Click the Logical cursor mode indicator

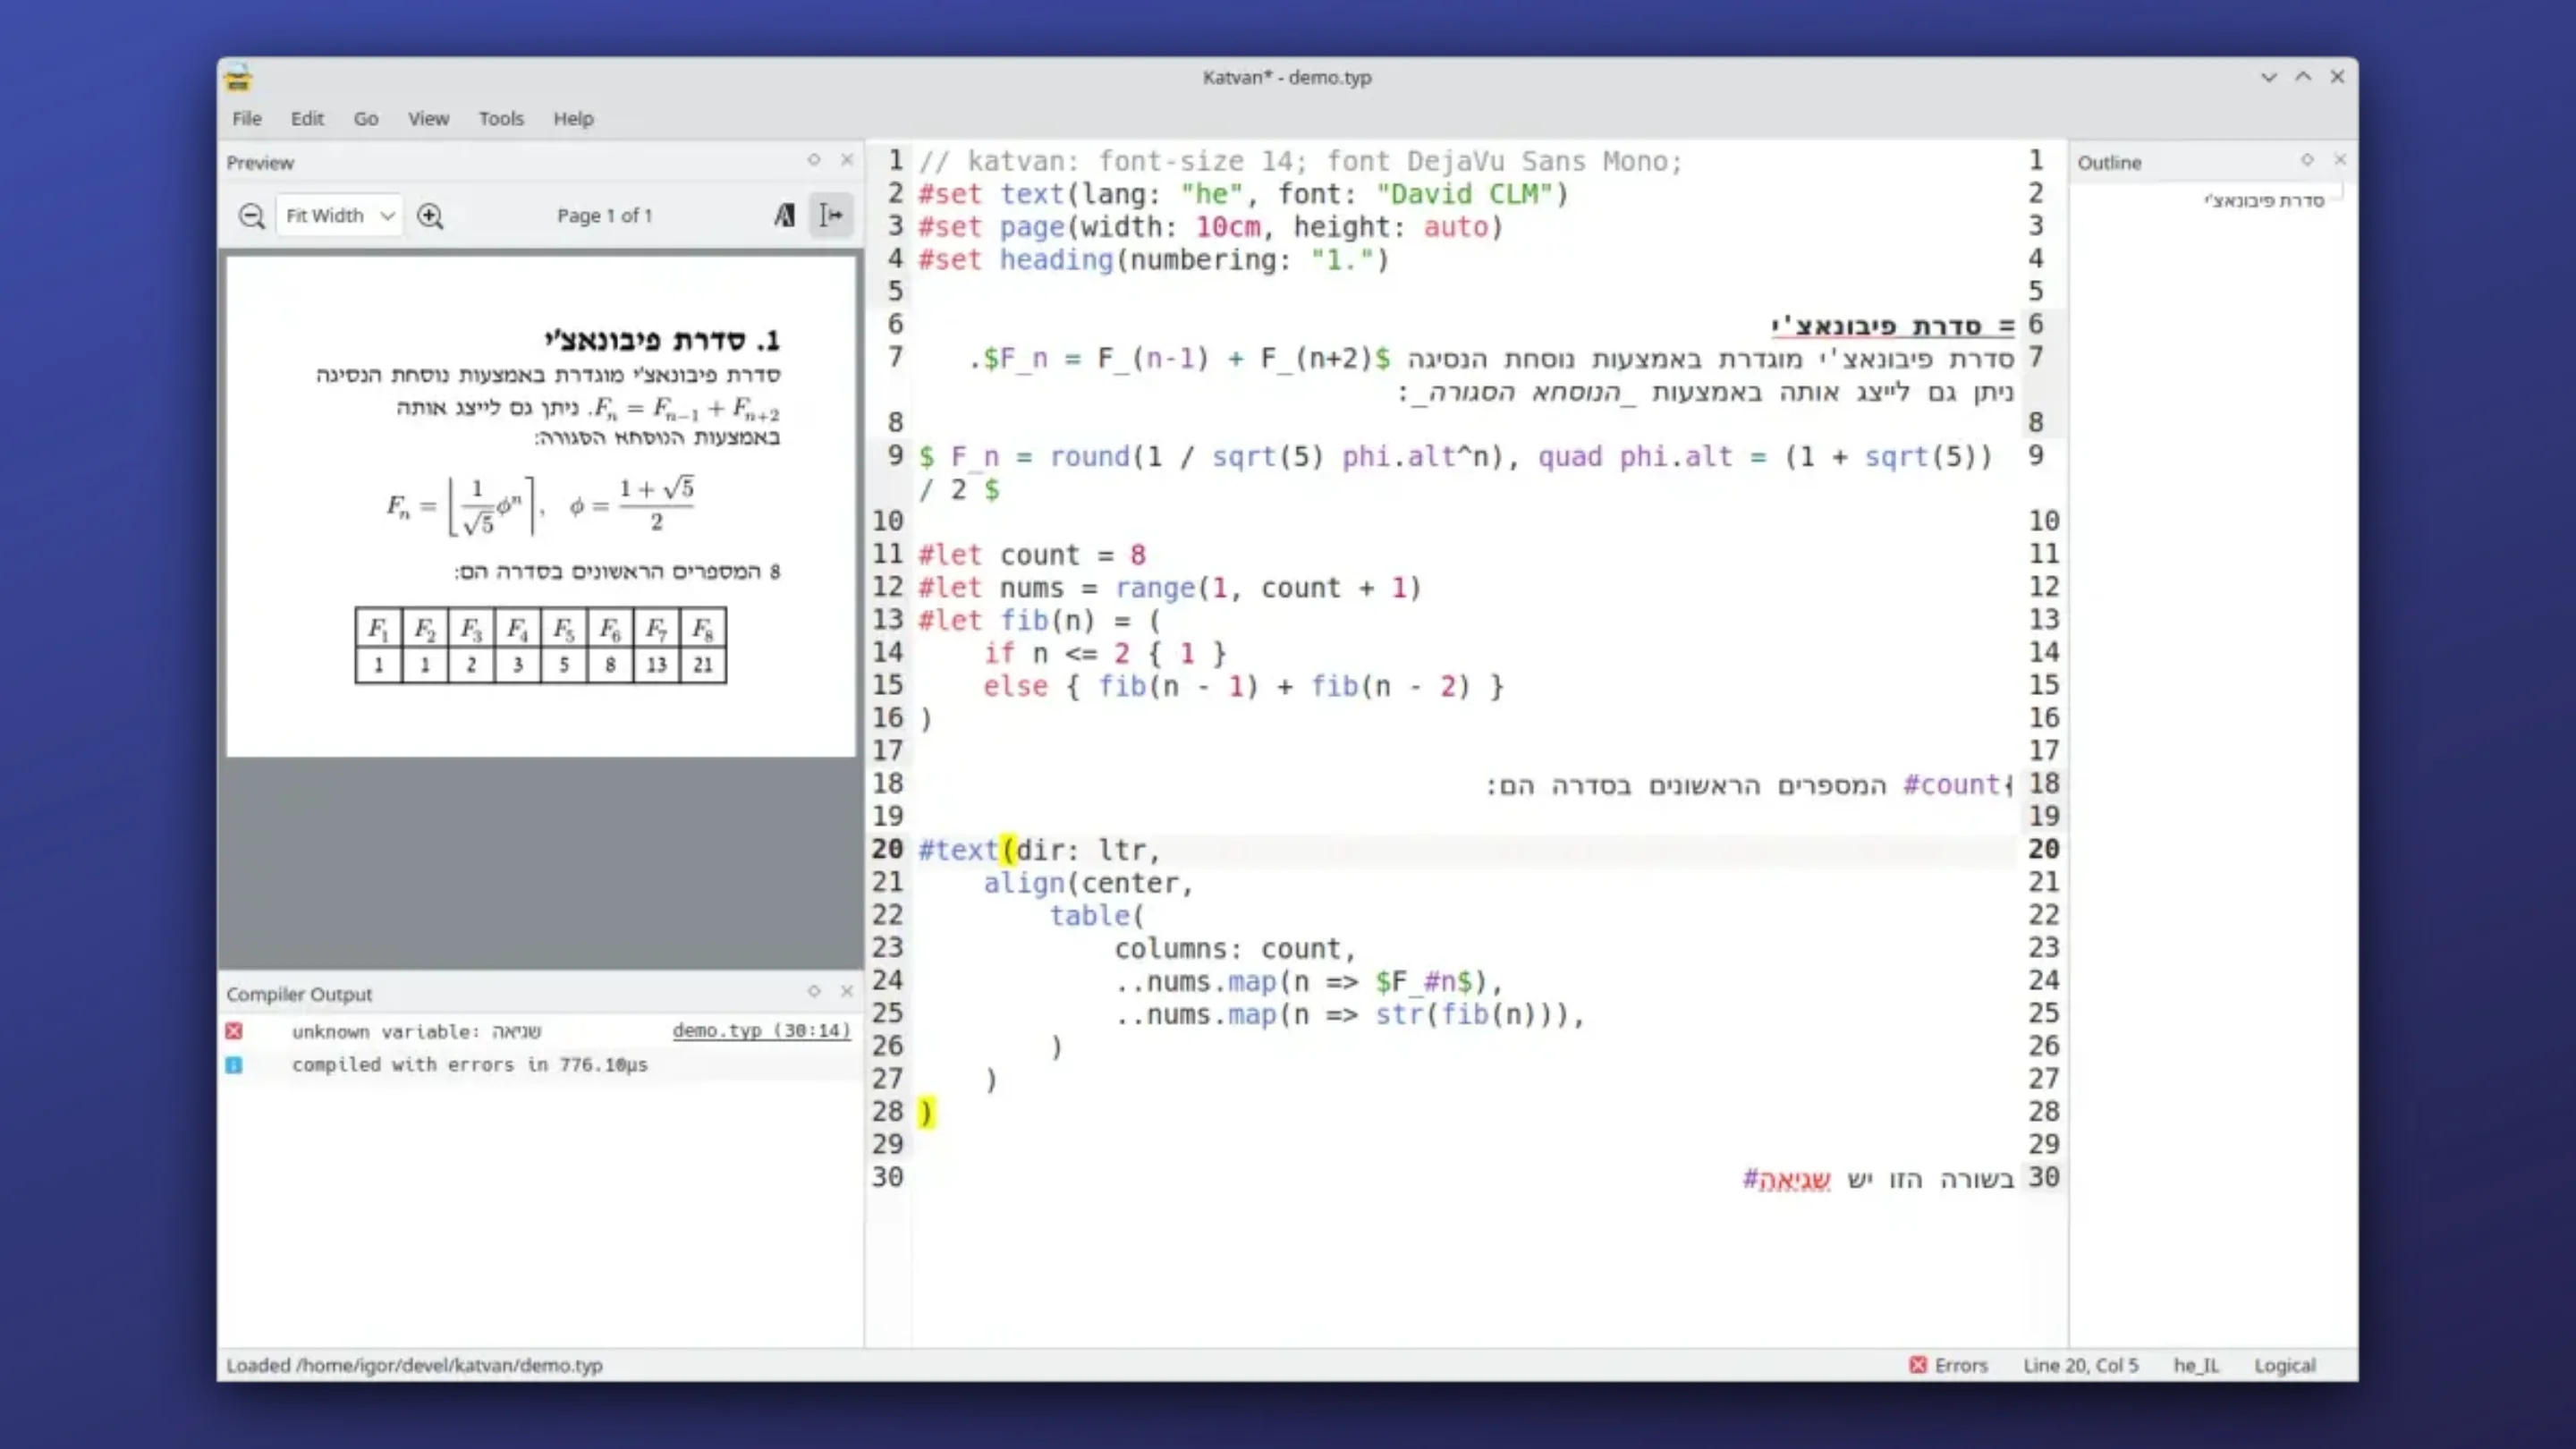(x=2285, y=1365)
